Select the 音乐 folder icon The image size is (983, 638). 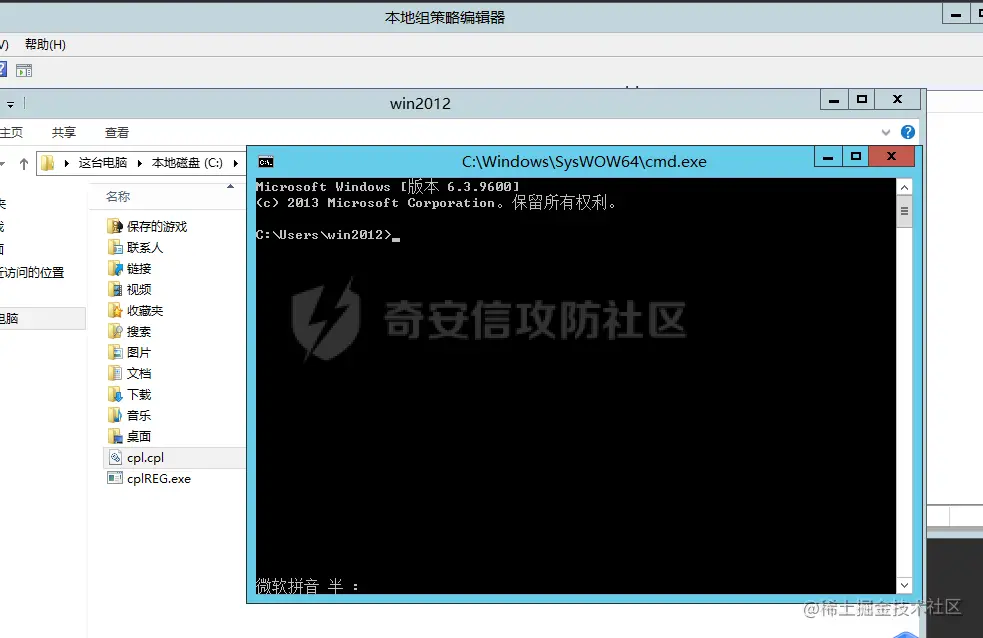[x=115, y=416]
